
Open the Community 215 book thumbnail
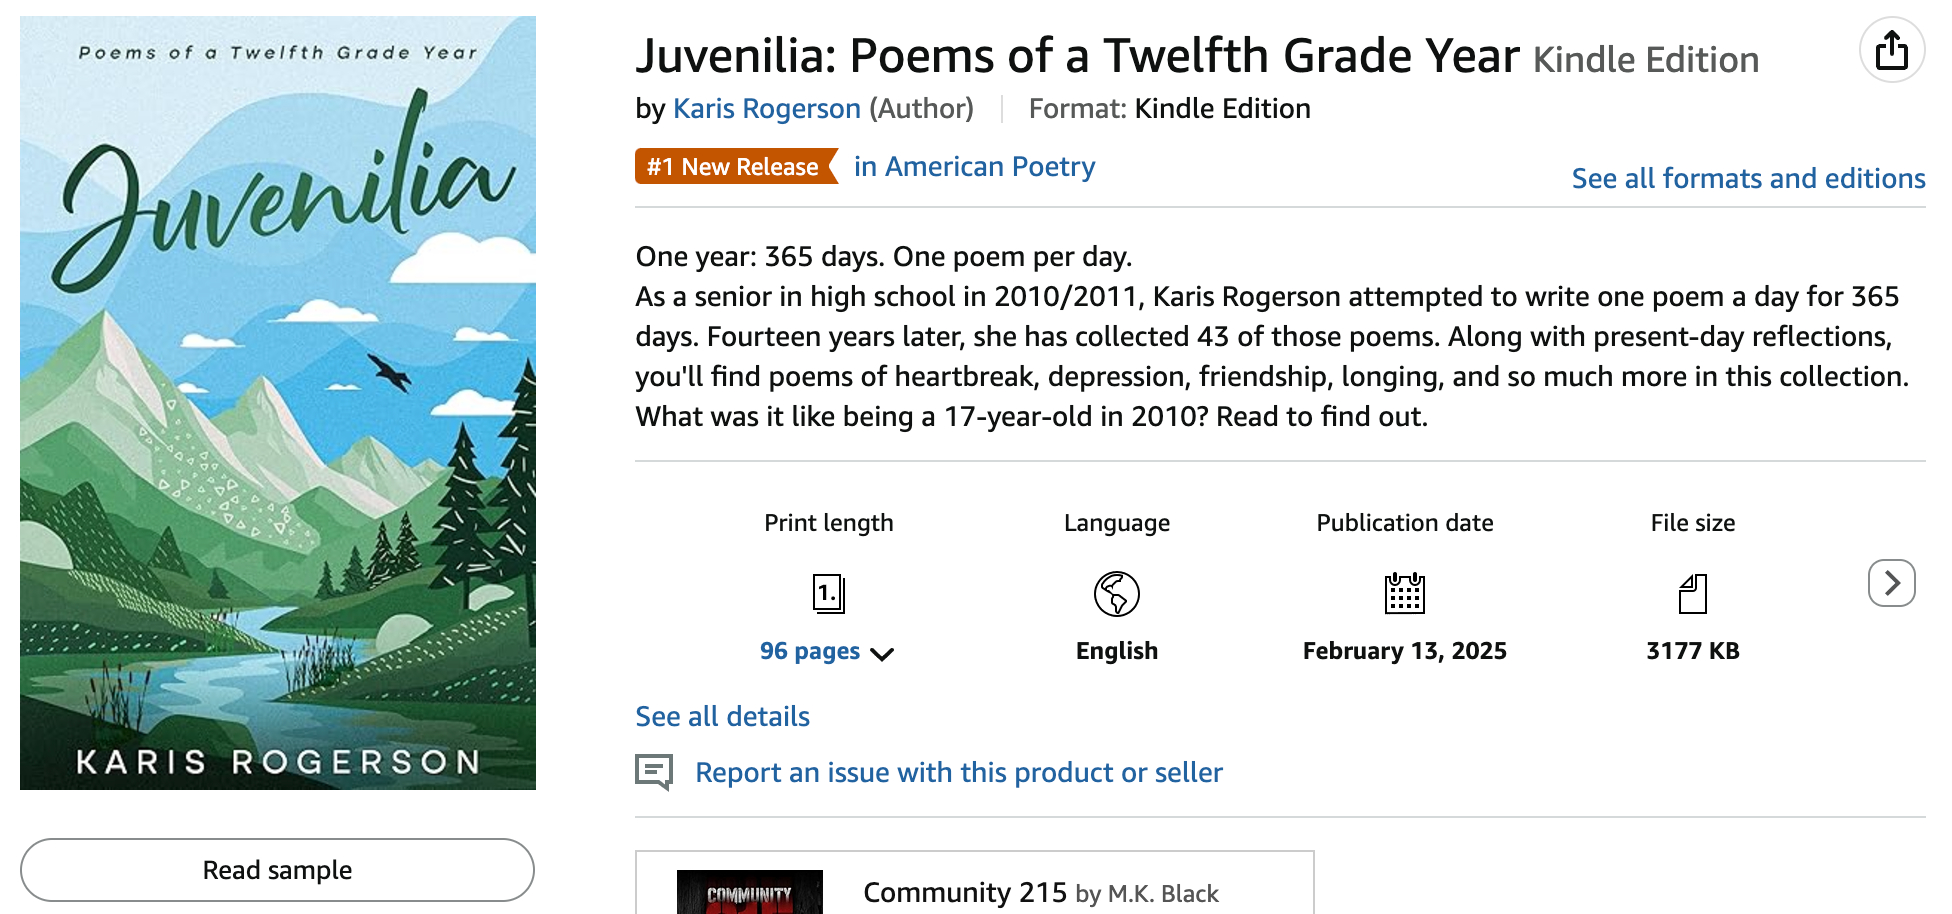749,892
